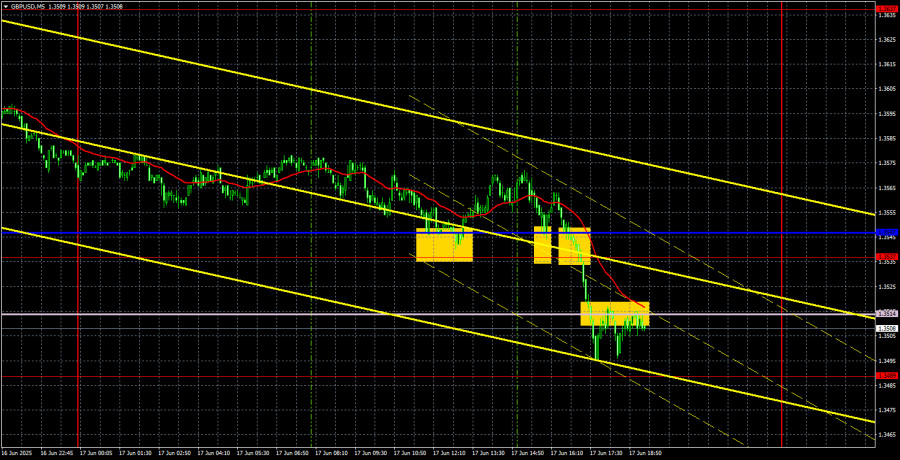
Task: Click the 1.3505 price axis label
Action: point(887,336)
